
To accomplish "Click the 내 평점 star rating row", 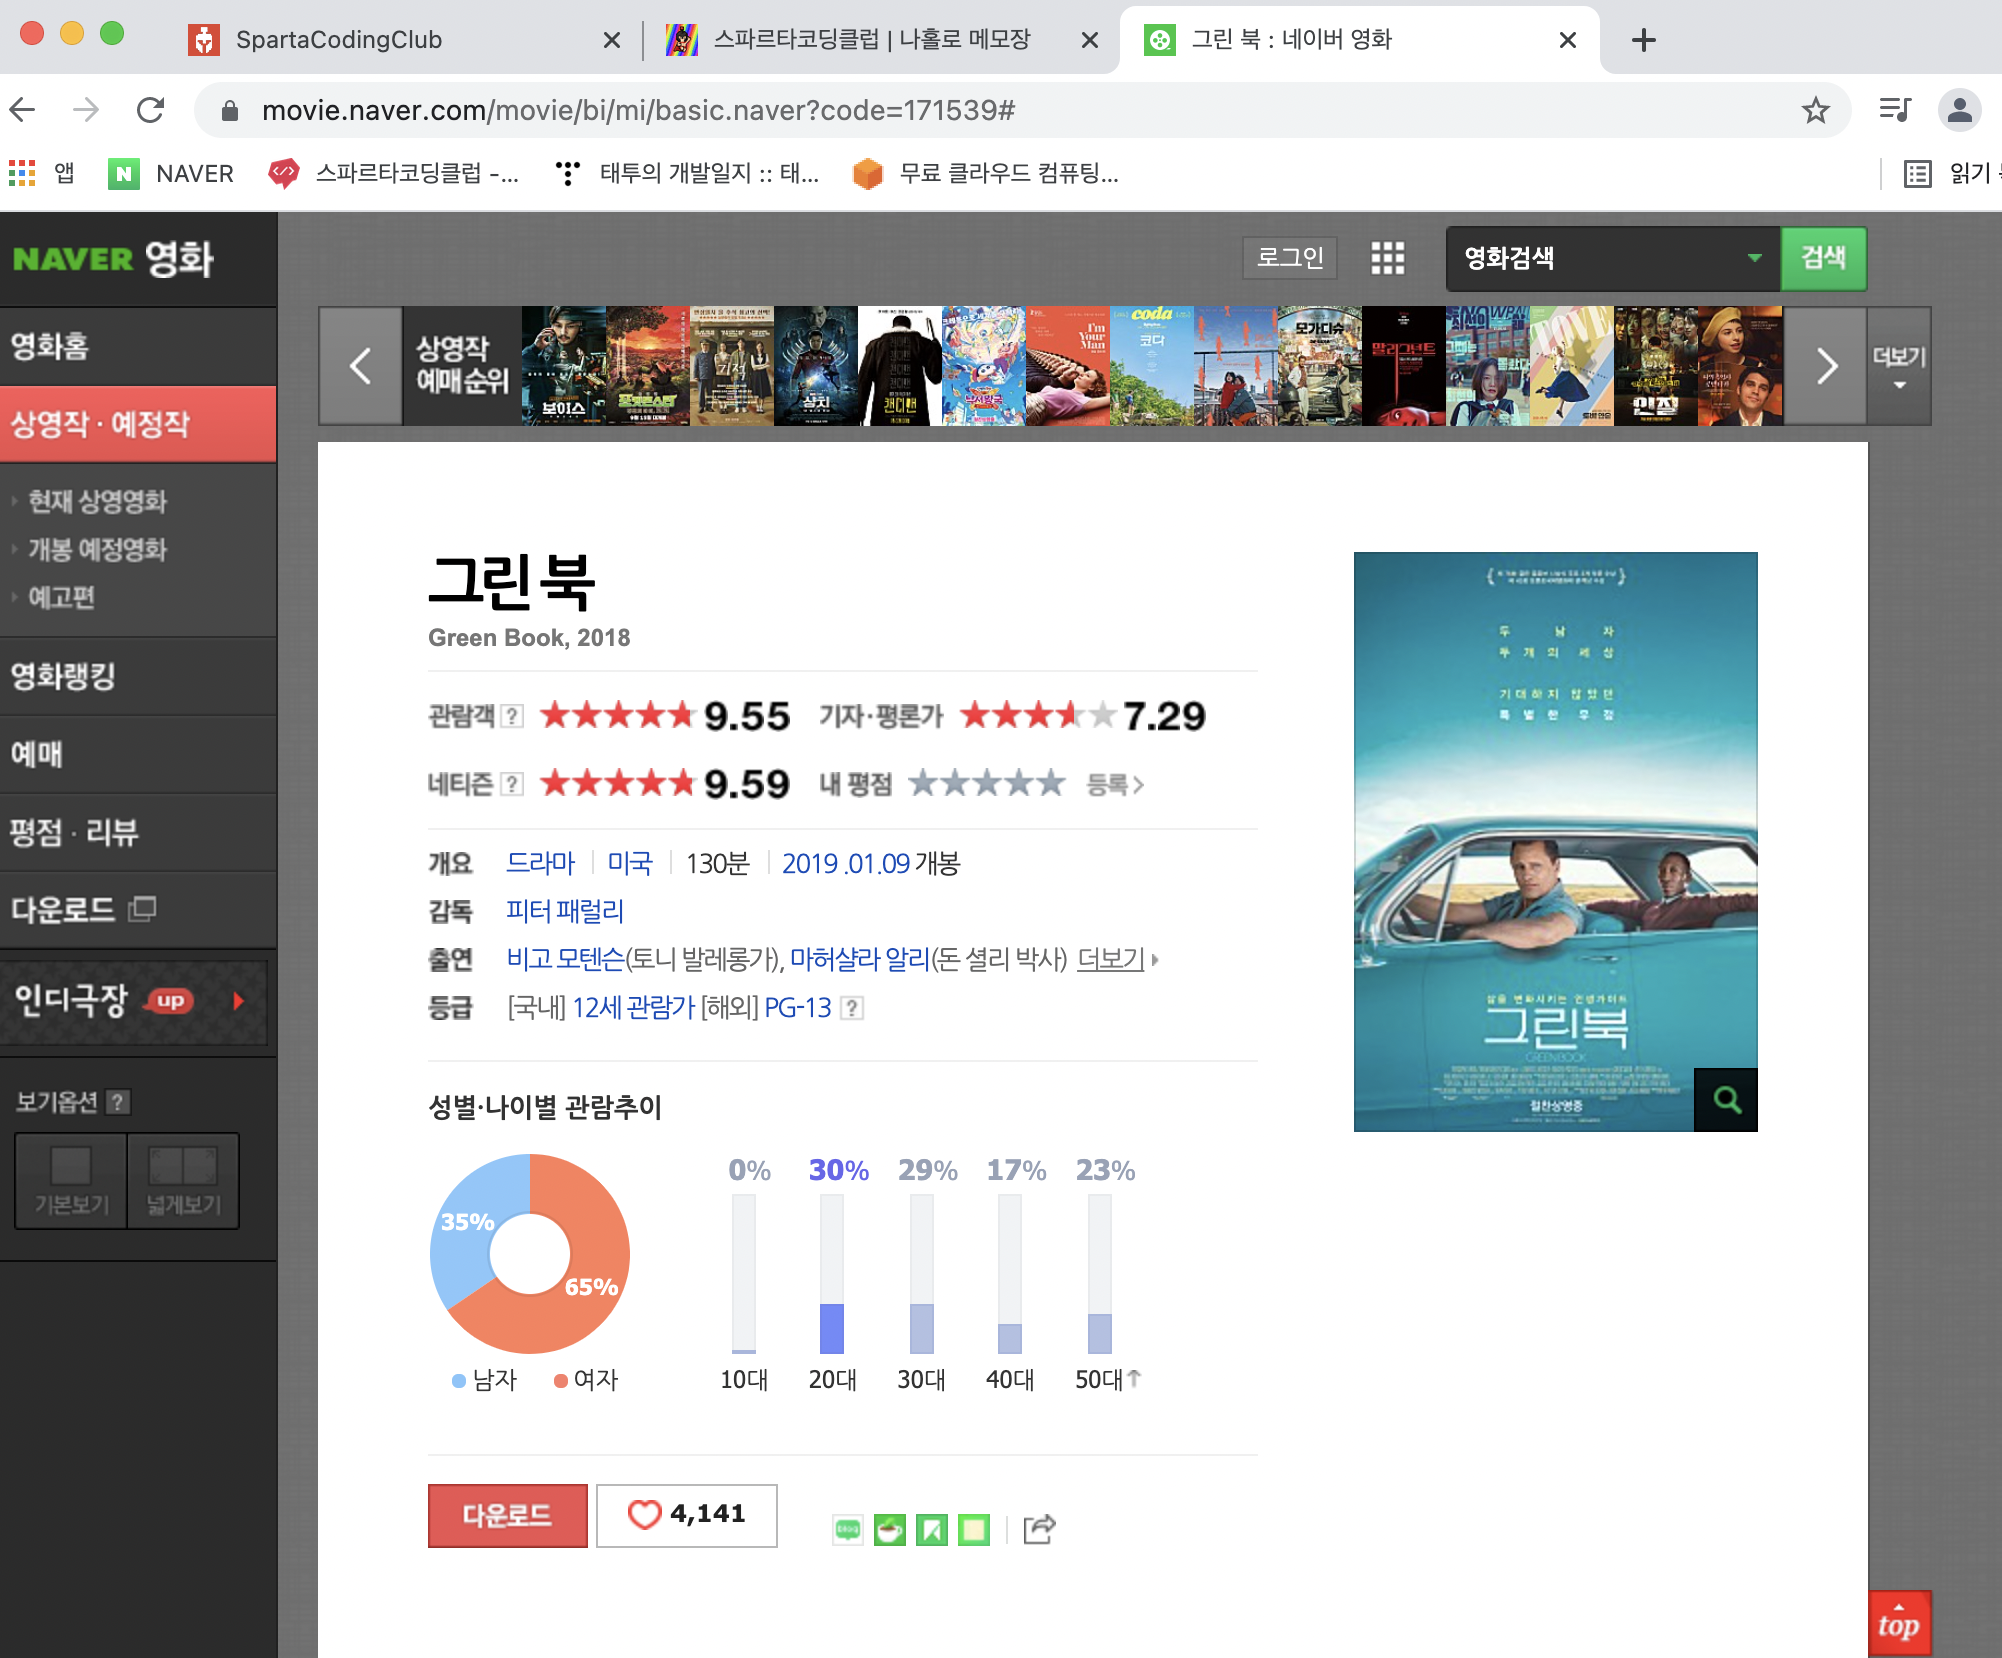I will (x=985, y=784).
